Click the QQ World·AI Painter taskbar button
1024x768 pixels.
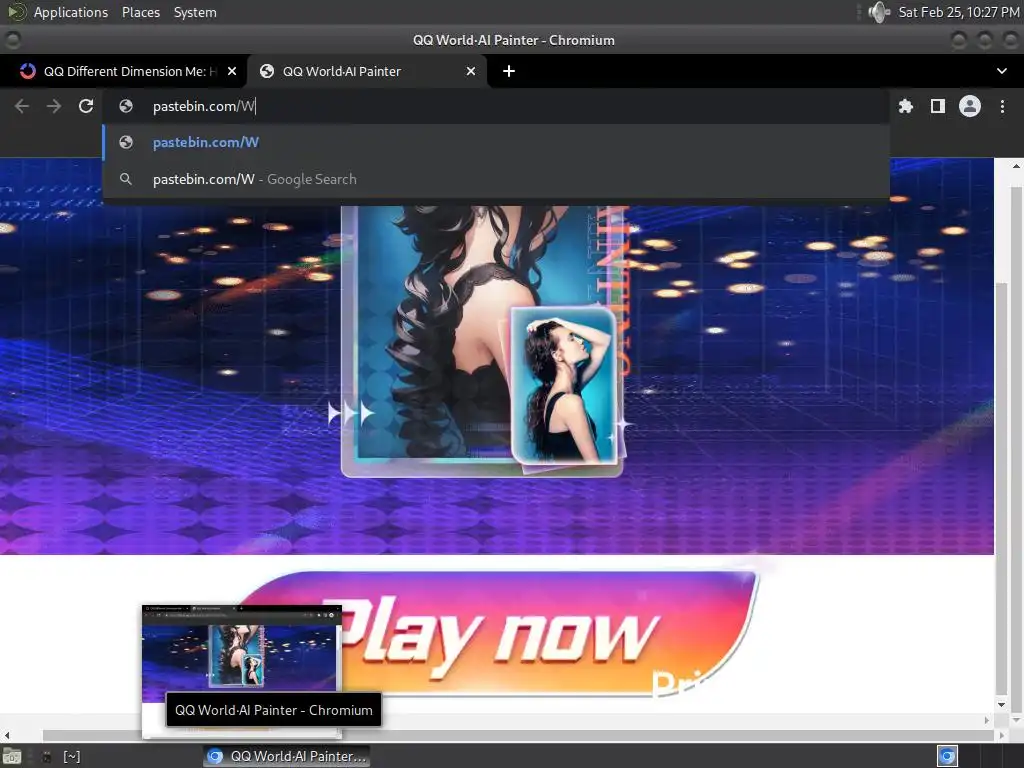(x=286, y=756)
